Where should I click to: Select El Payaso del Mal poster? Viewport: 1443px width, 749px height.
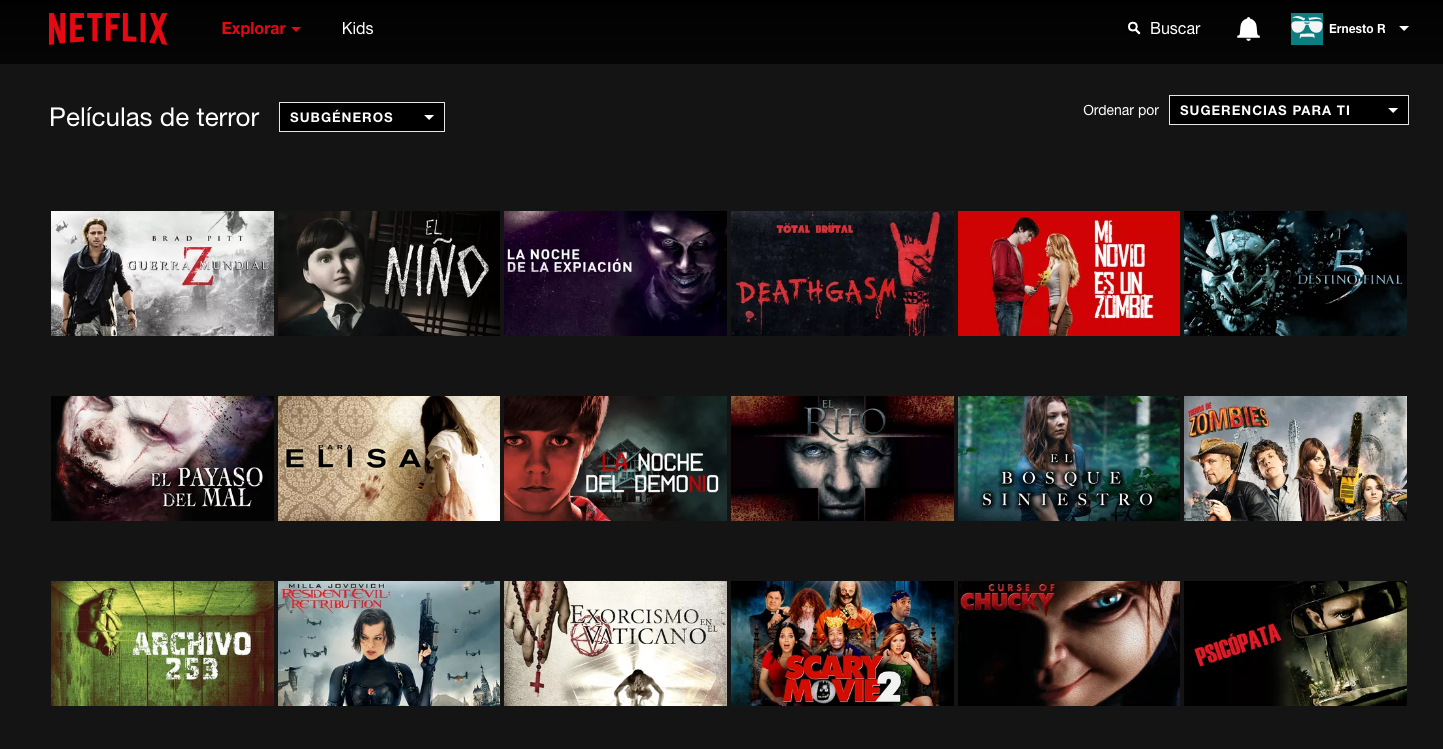point(162,458)
